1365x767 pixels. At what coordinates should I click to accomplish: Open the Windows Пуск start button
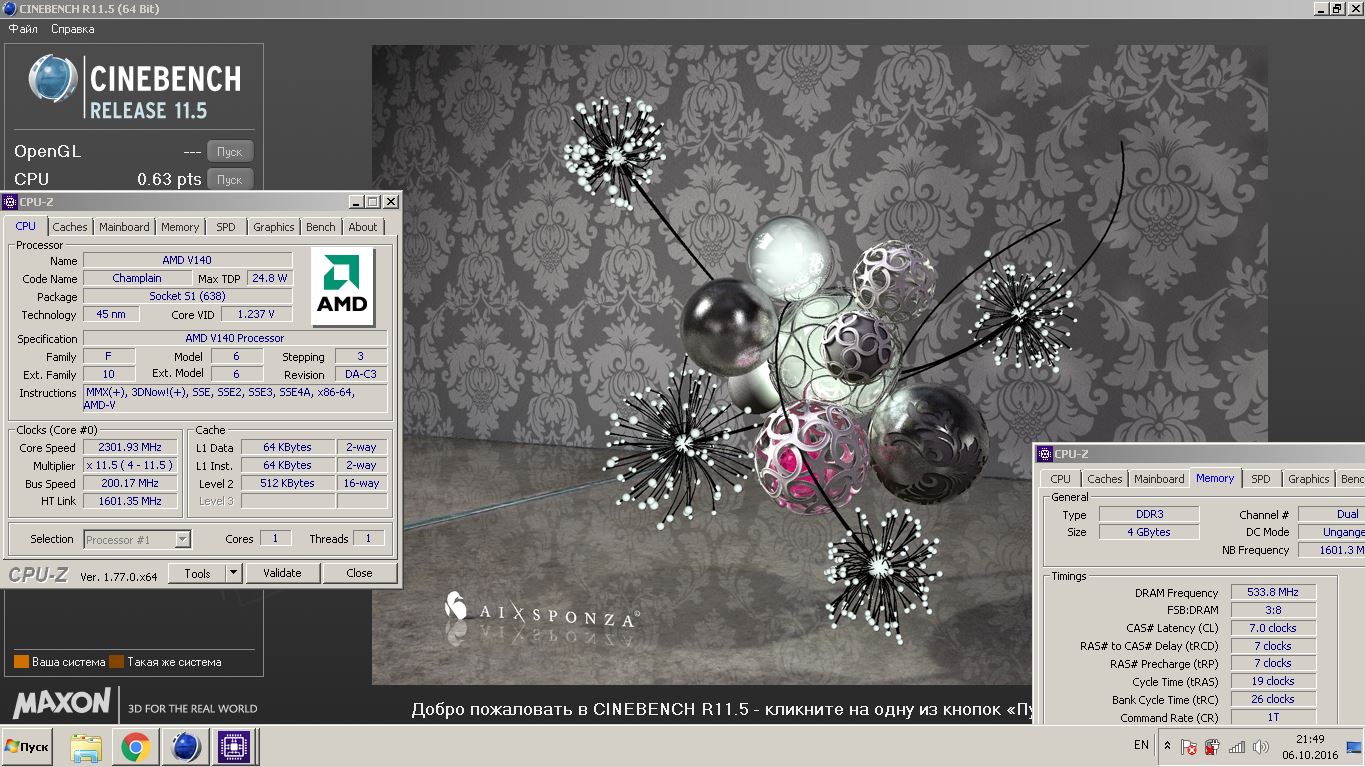click(x=27, y=747)
